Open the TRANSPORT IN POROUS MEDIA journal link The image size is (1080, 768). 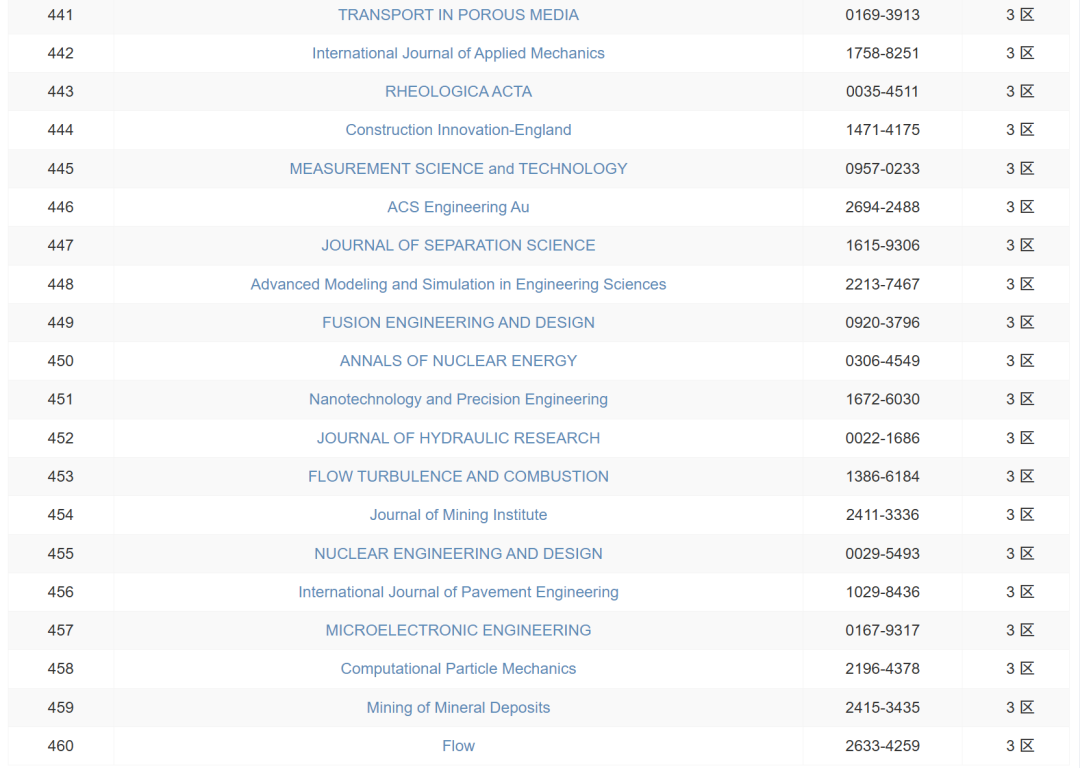(x=458, y=14)
